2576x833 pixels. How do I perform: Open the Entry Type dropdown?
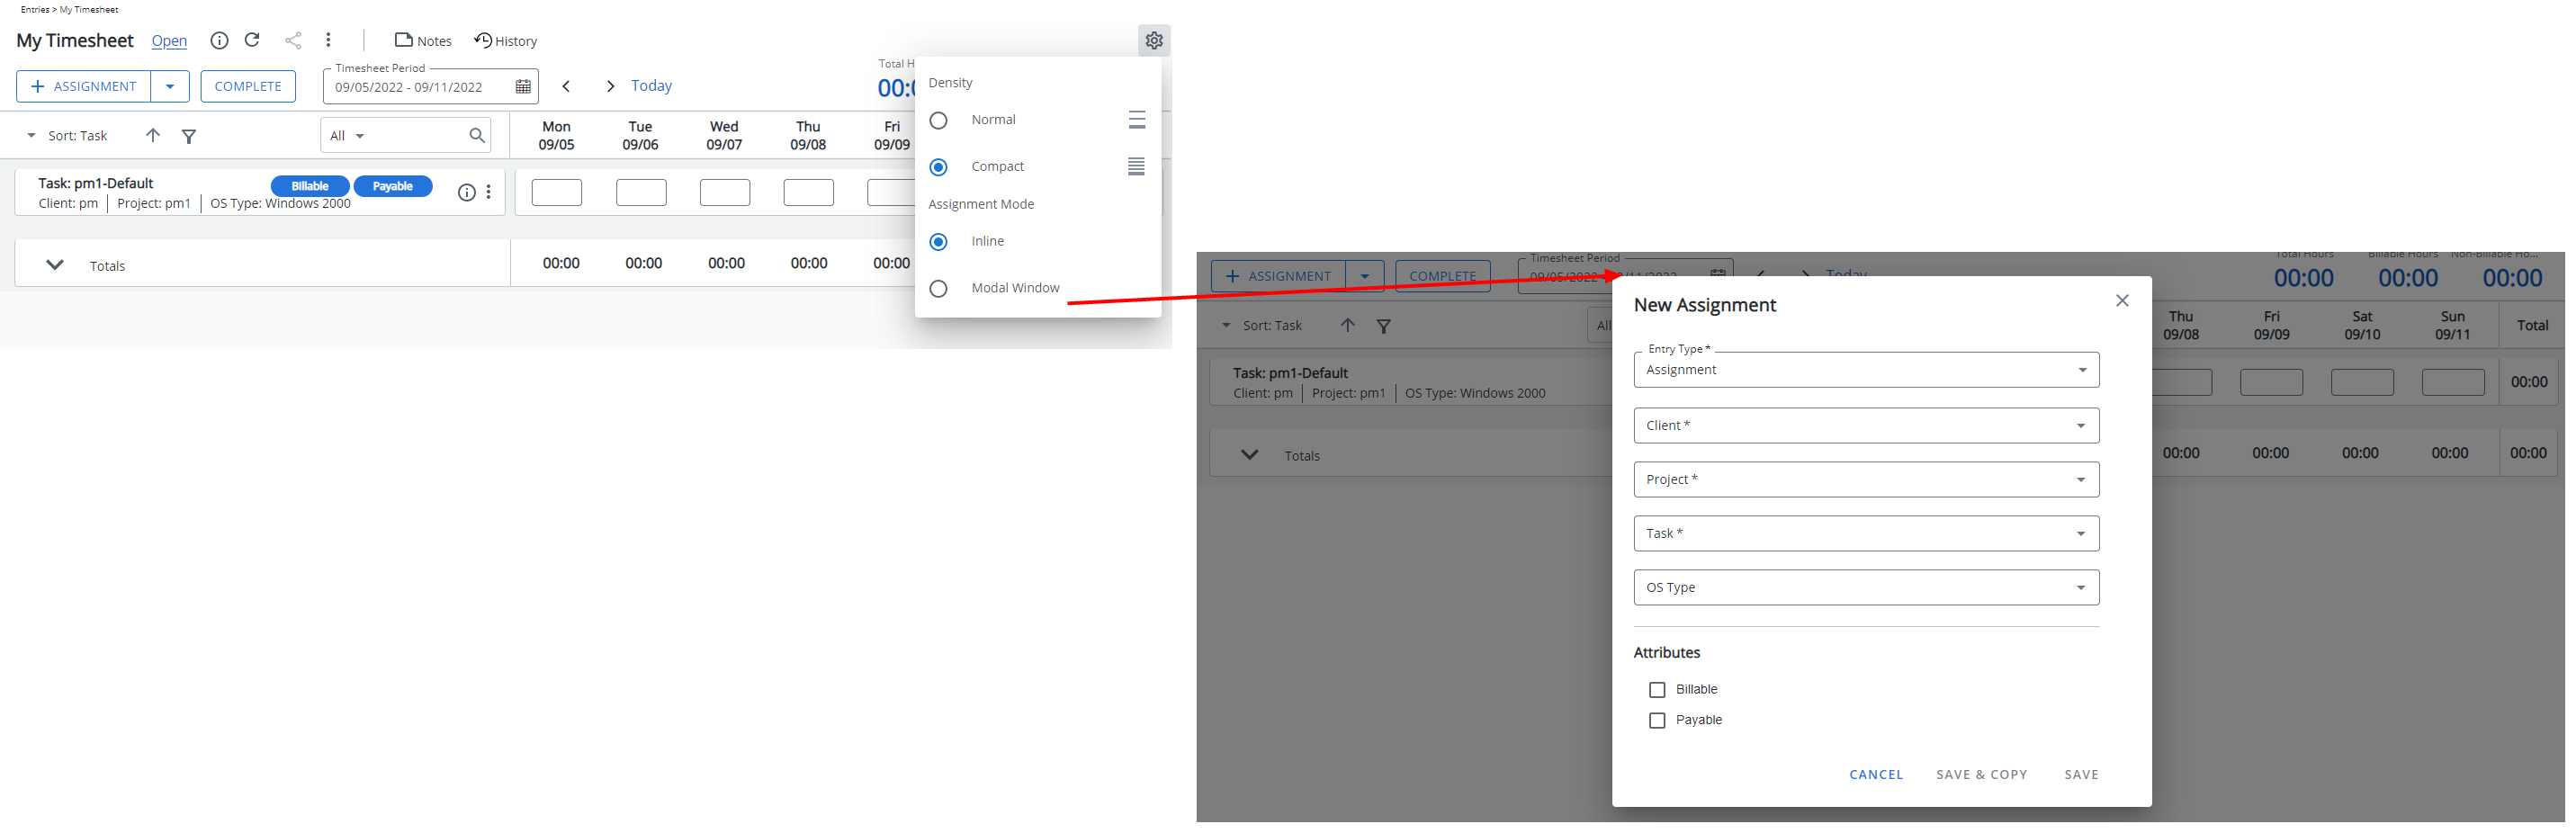pos(1865,370)
